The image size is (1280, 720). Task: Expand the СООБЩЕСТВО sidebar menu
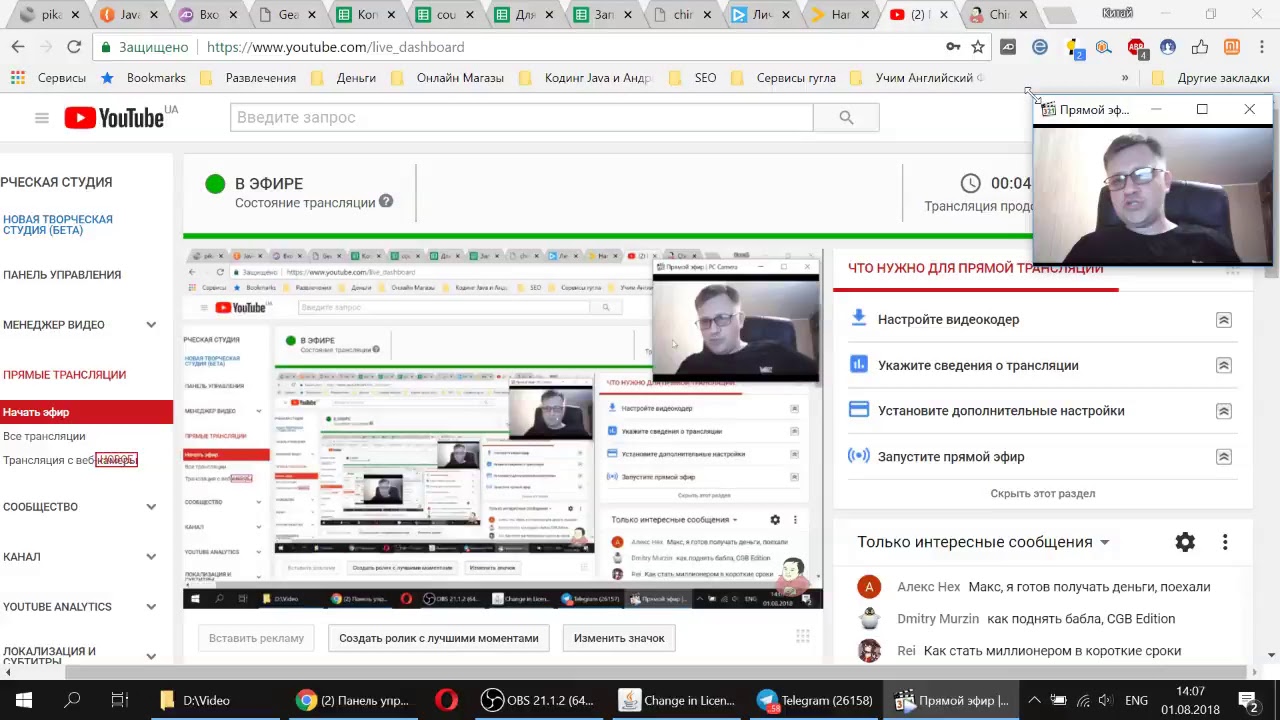151,507
